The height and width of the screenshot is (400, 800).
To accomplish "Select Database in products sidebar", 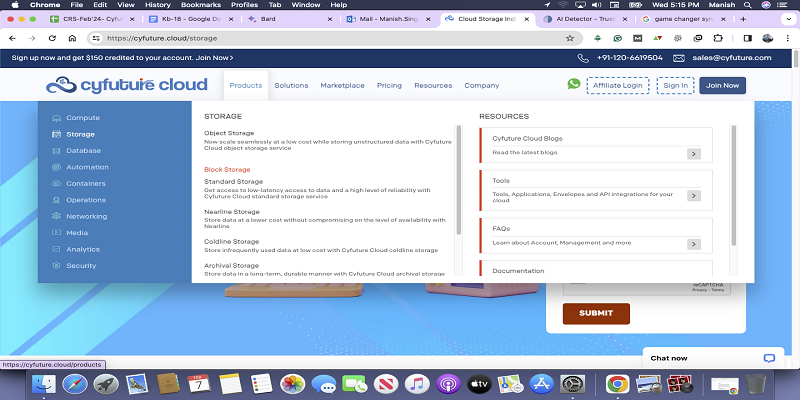I will pos(83,151).
